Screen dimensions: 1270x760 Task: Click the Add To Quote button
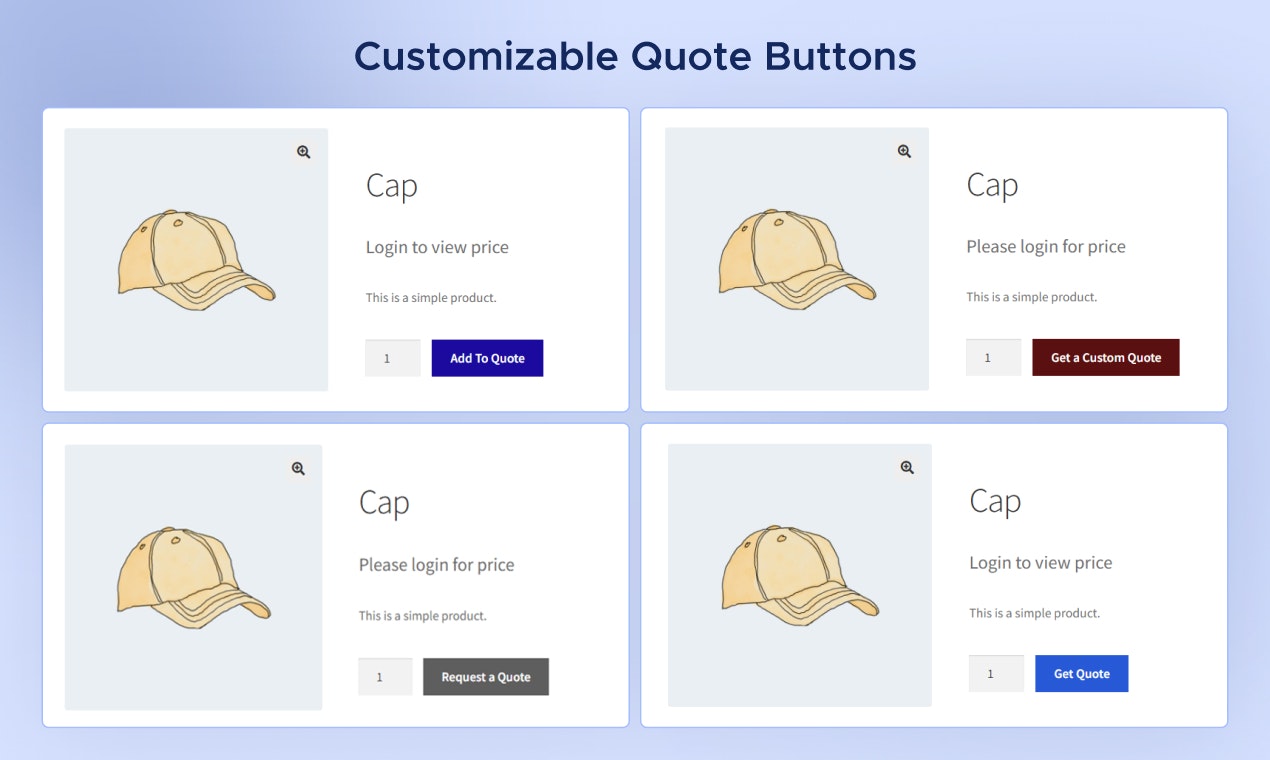pos(487,357)
